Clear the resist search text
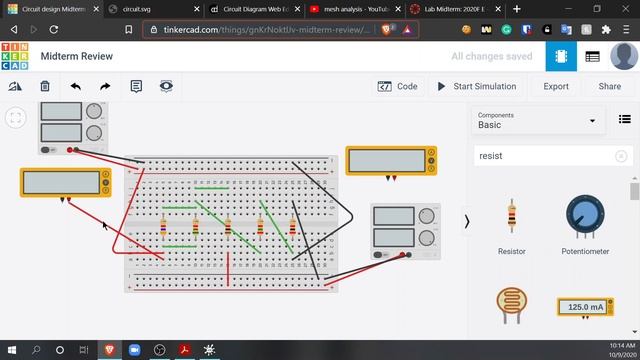This screenshot has height=360, width=640. 621,156
